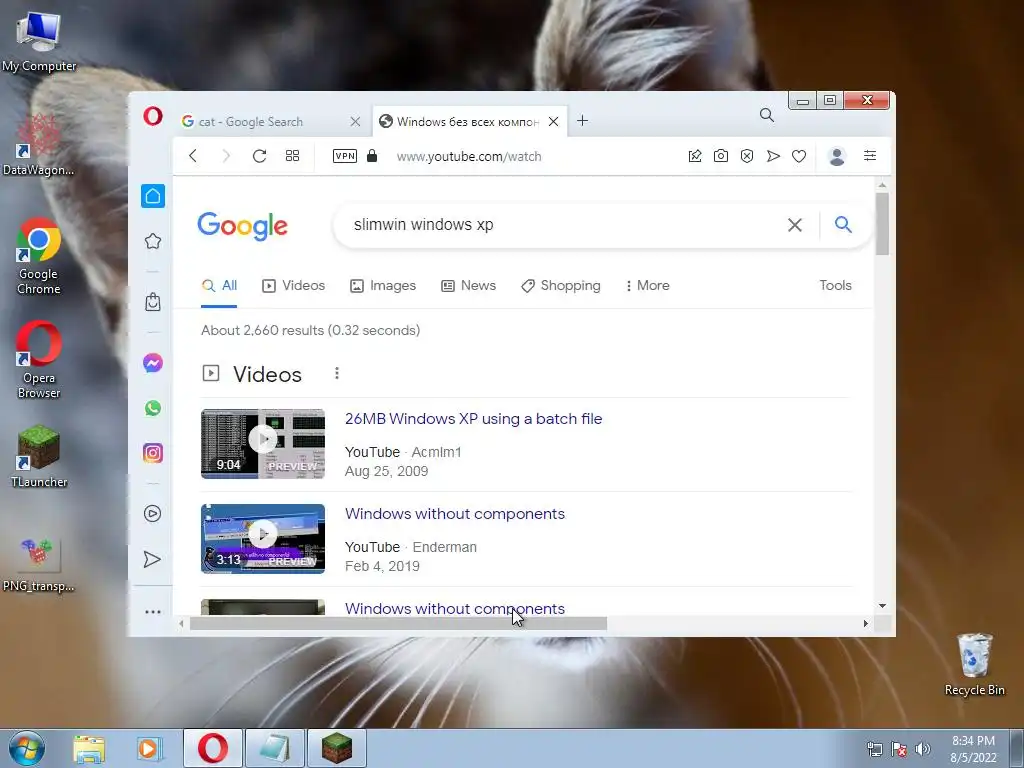Click the Google logo
Viewport: 1024px width, 768px height.
pyautogui.click(x=242, y=226)
